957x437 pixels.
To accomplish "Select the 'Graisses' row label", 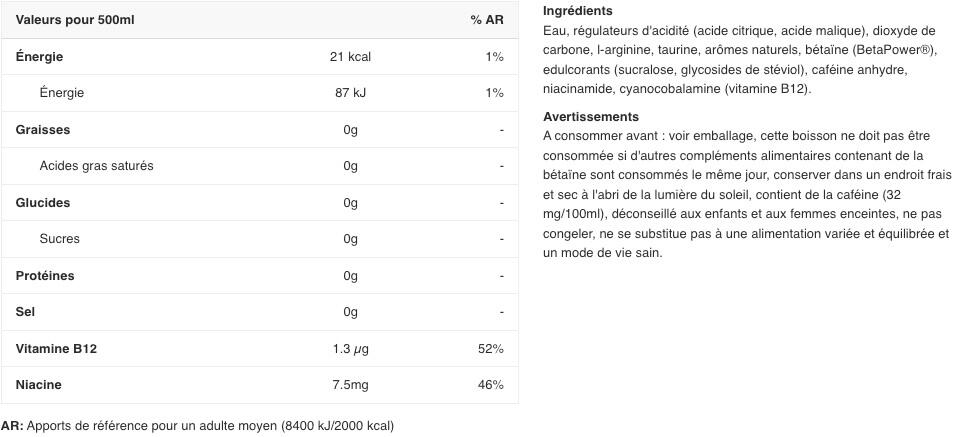I will [43, 130].
